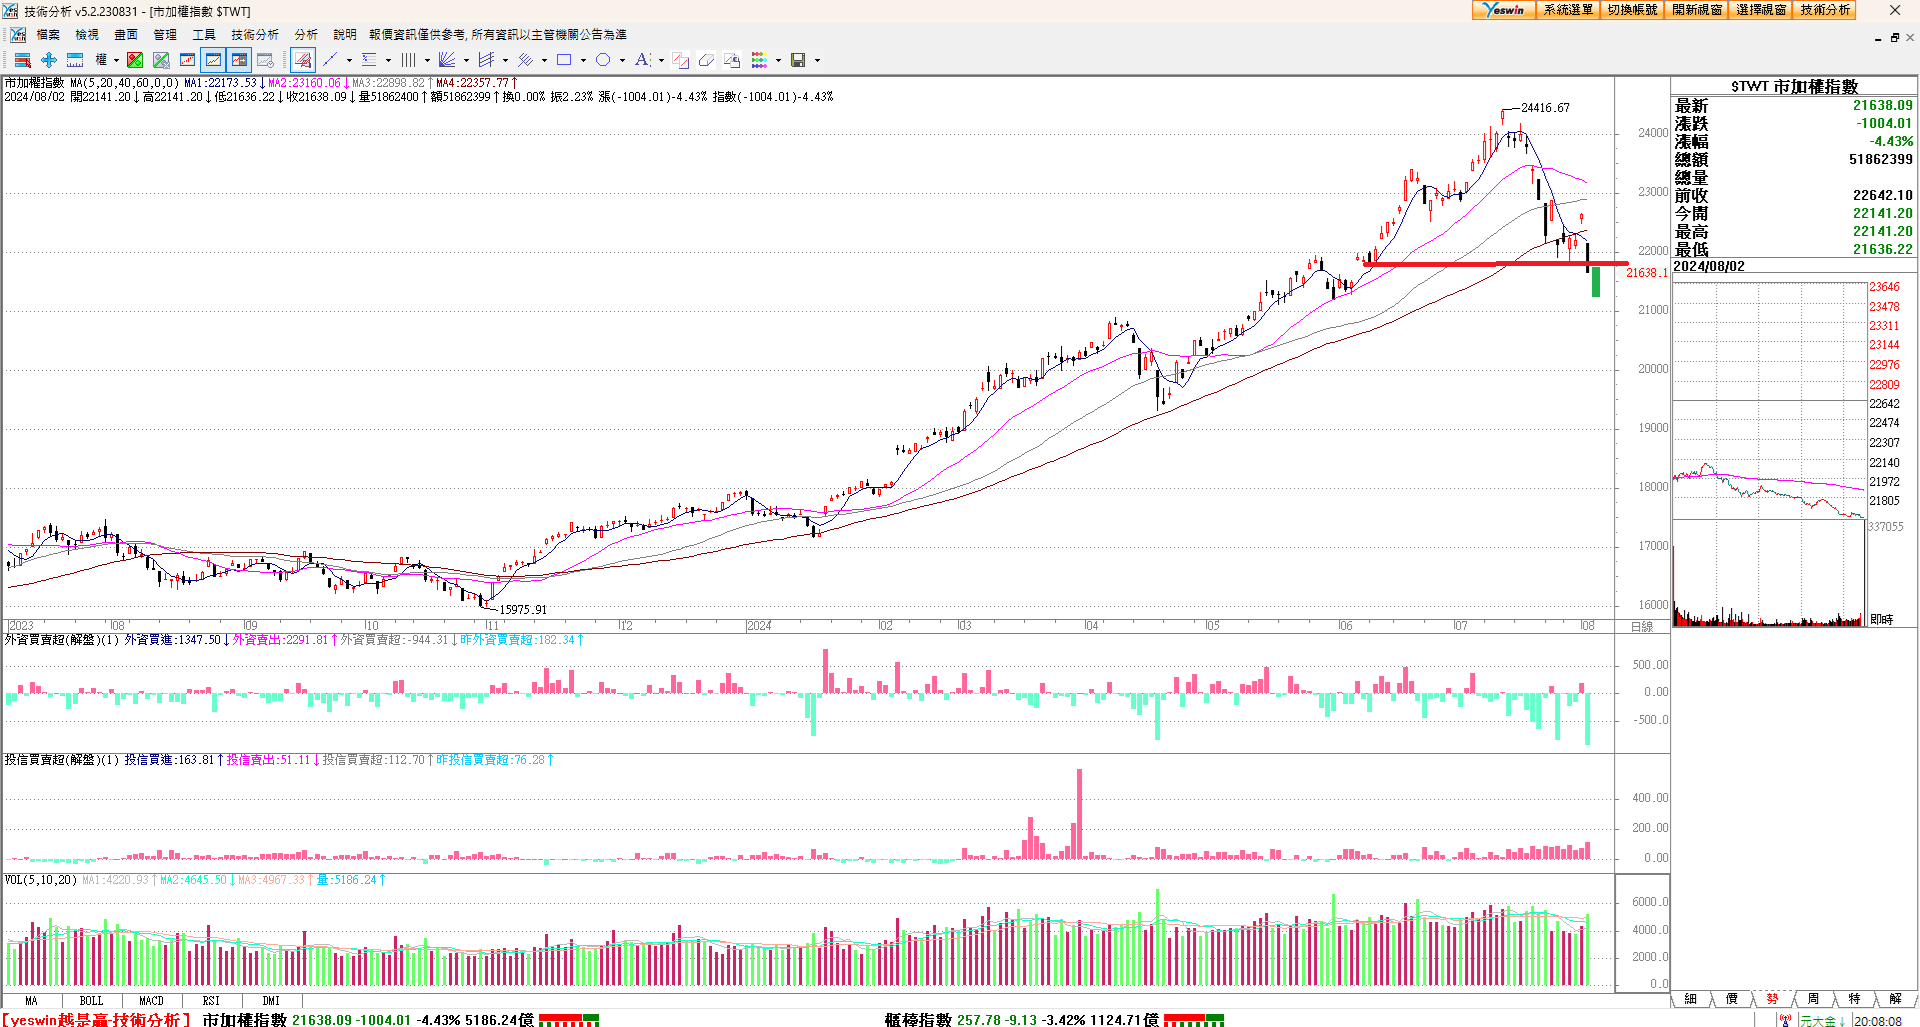The width and height of the screenshot is (1920, 1027).
Task: Open the trend line tool dropdown arrow
Action: point(349,60)
